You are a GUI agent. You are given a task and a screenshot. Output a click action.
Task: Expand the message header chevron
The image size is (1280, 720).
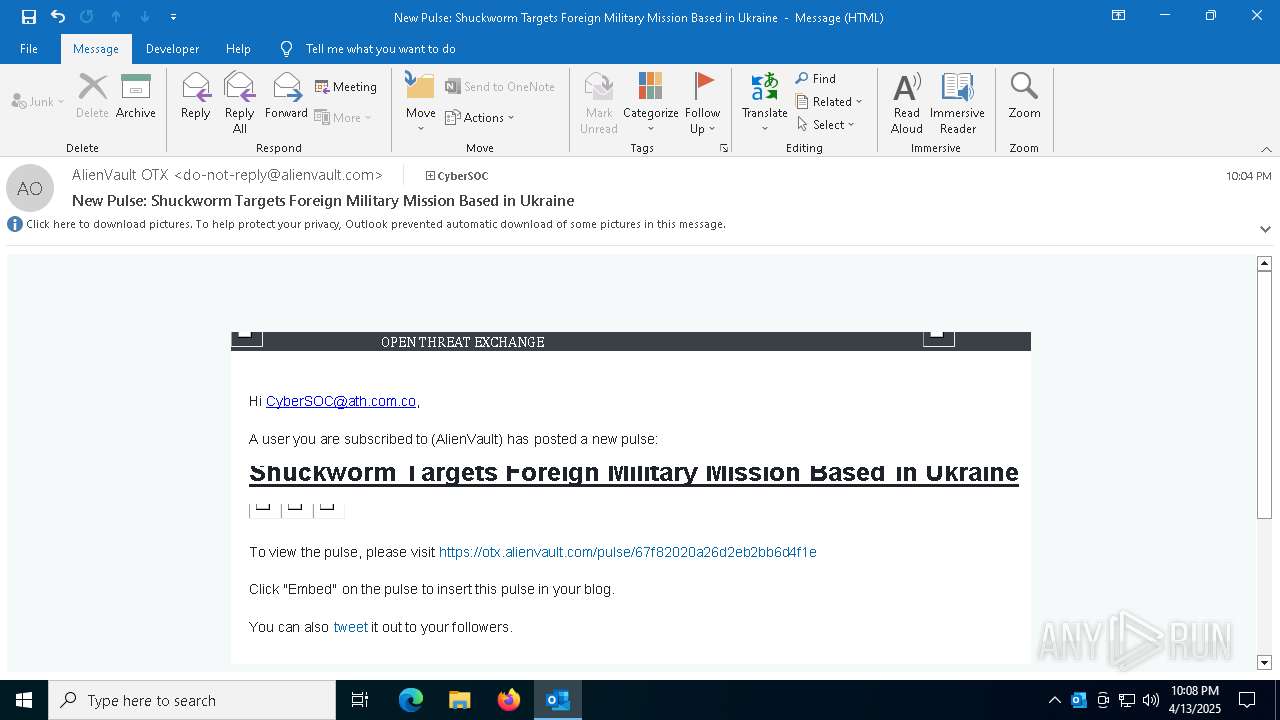pyautogui.click(x=1265, y=229)
